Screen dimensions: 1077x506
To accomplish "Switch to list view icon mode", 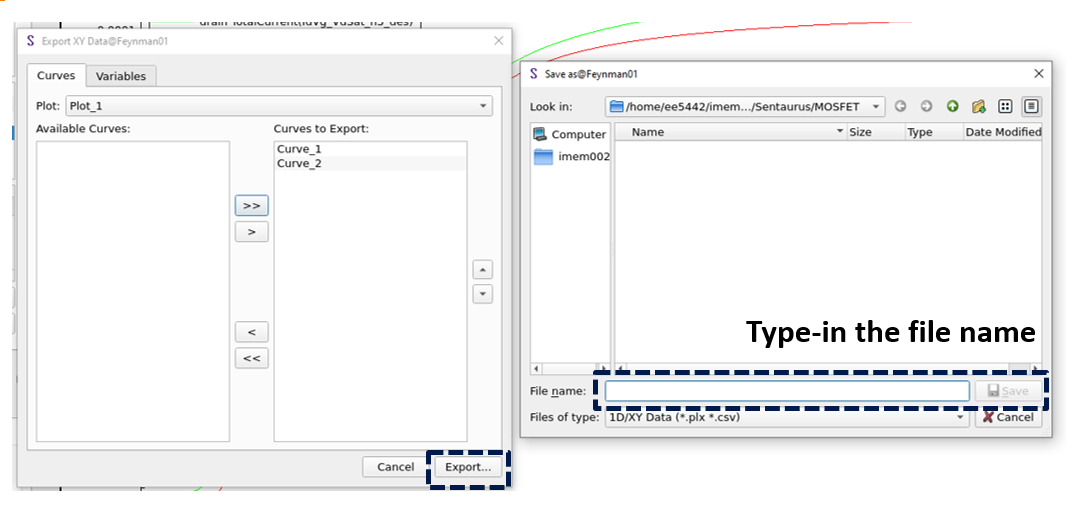I will 1005,106.
